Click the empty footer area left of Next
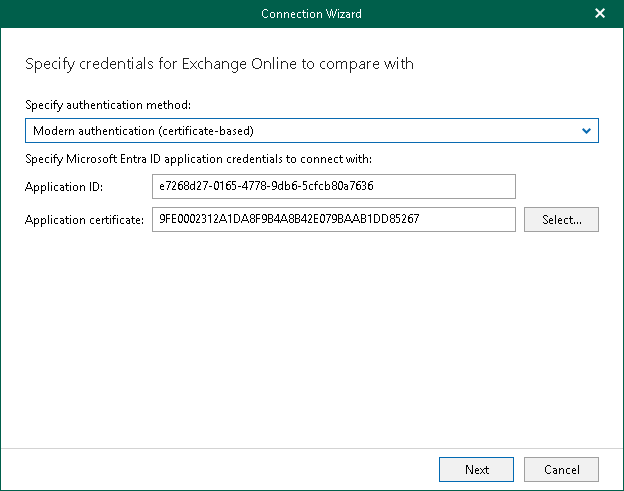This screenshot has height=491, width=624. click(x=220, y=469)
